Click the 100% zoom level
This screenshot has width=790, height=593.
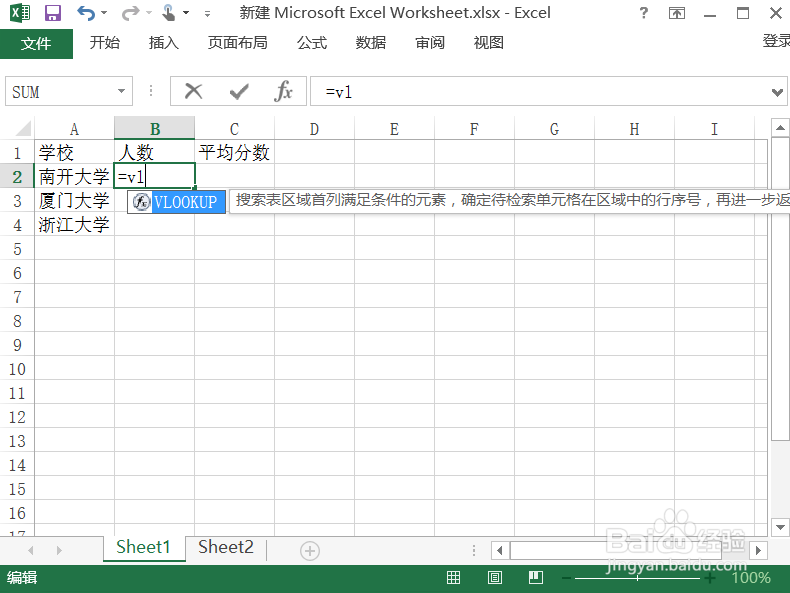point(751,578)
